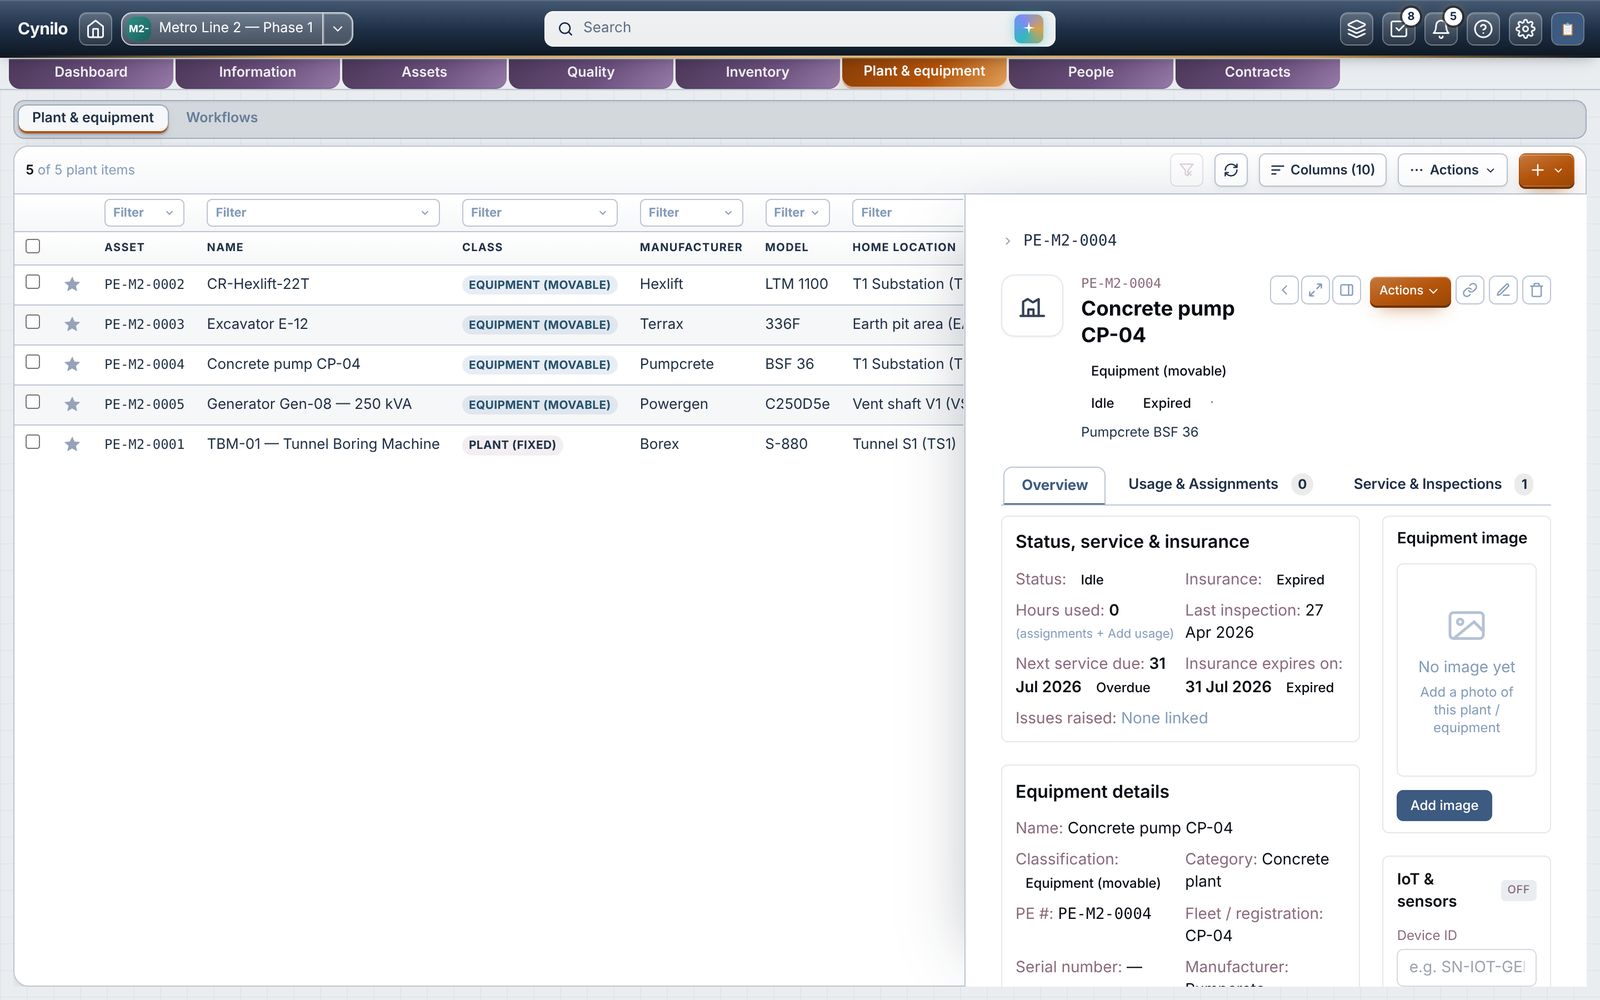Image resolution: width=1600 pixels, height=1000 pixels.
Task: Open the Columns (10) selector
Action: pyautogui.click(x=1322, y=170)
